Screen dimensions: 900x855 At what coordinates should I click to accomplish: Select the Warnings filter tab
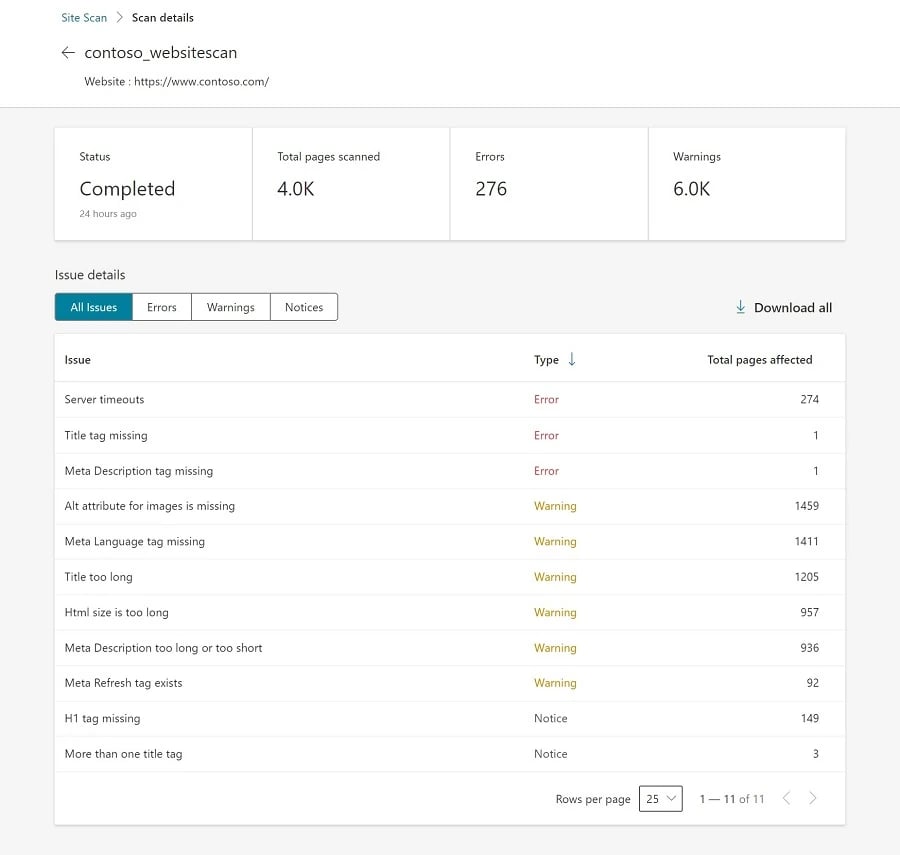point(230,307)
